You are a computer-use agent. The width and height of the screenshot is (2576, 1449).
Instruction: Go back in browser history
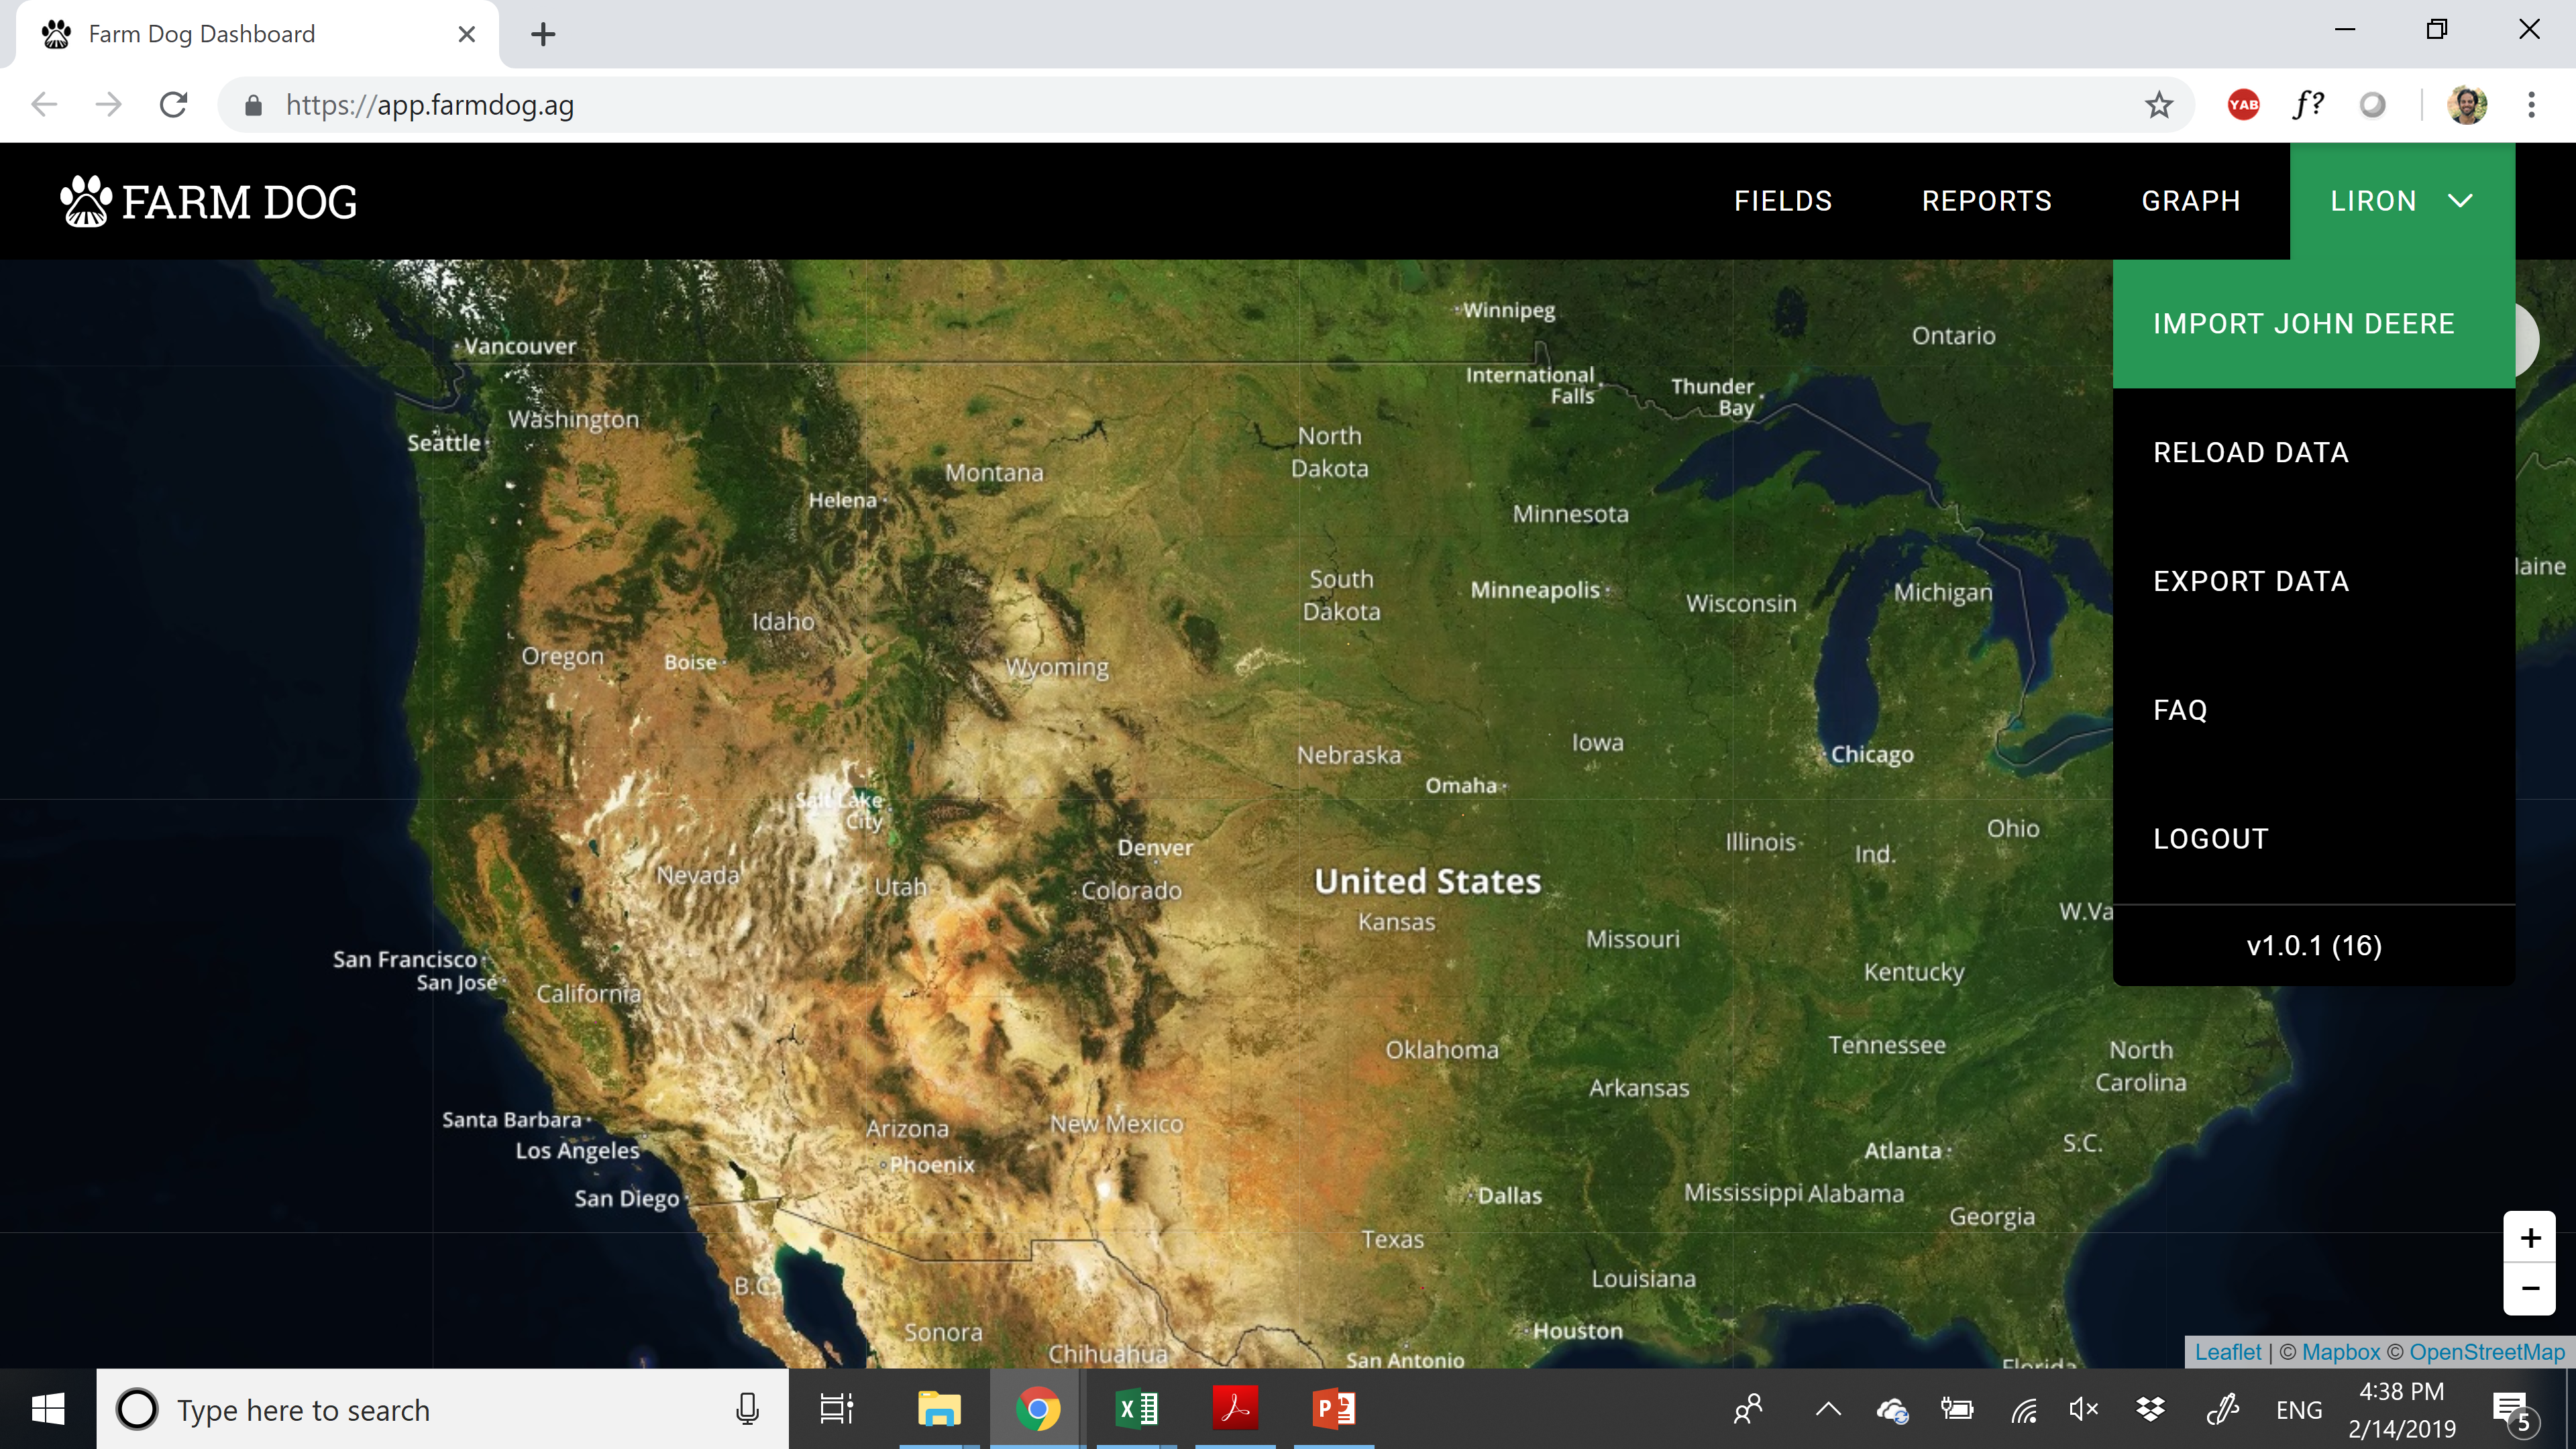pyautogui.click(x=44, y=104)
